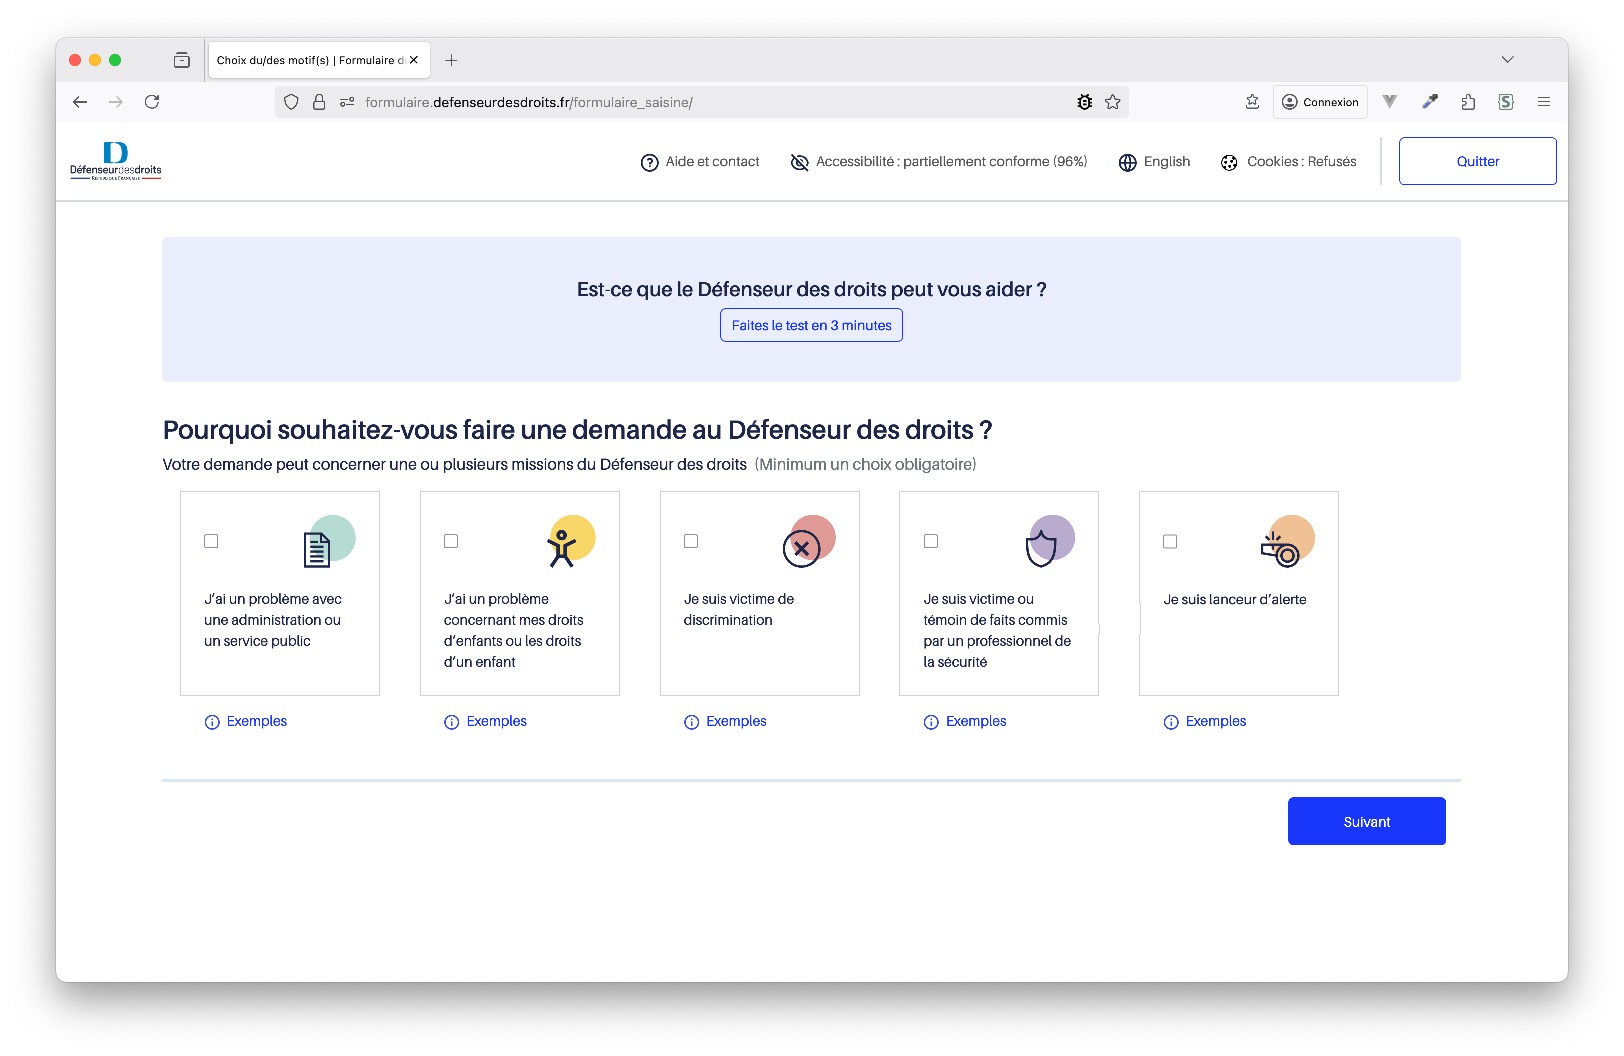The height and width of the screenshot is (1056, 1624).
Task: Reload the page with the refresh icon
Action: (x=152, y=102)
